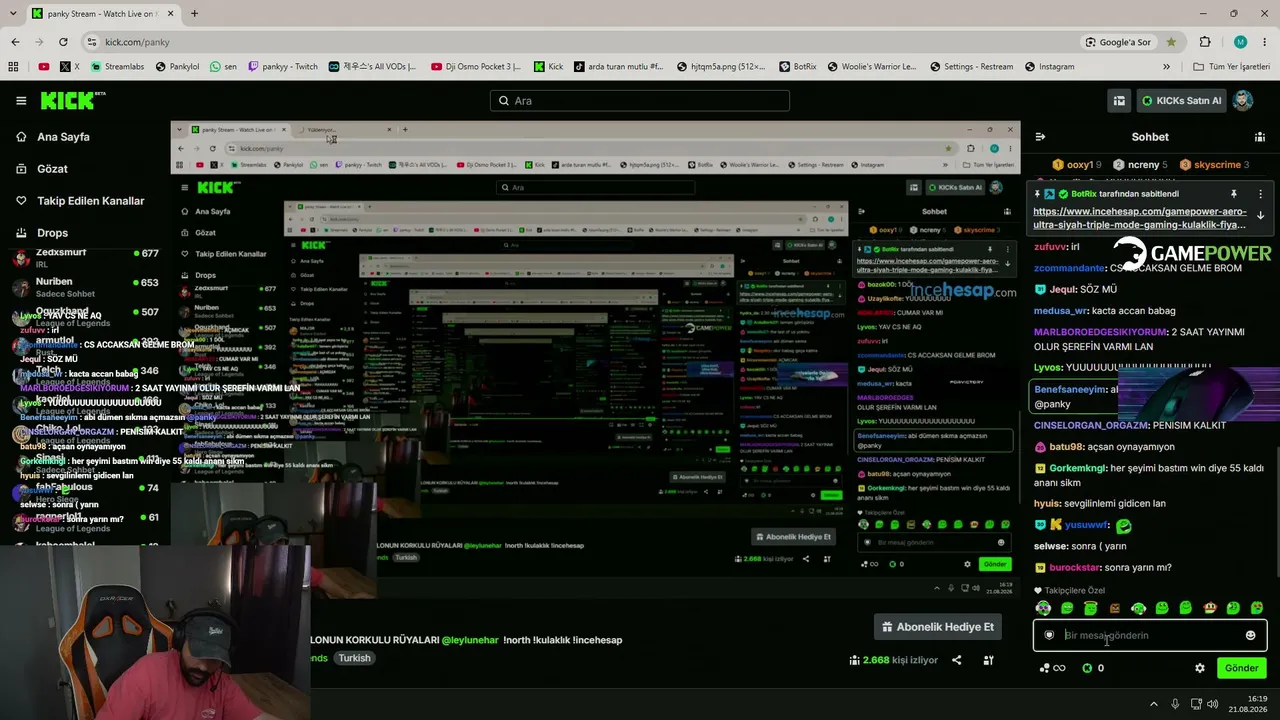
Task: Open the Nuriben channel in sidebar
Action: click(85, 288)
